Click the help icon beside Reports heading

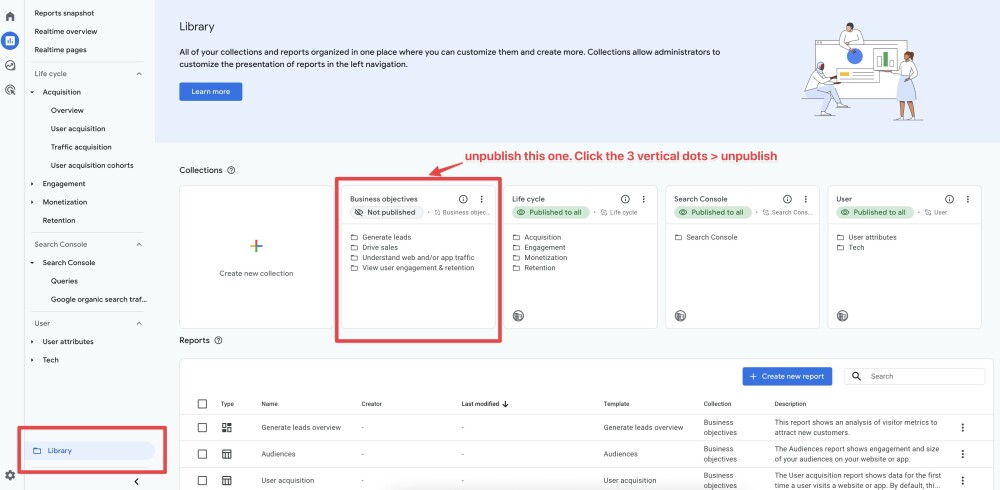(x=219, y=341)
